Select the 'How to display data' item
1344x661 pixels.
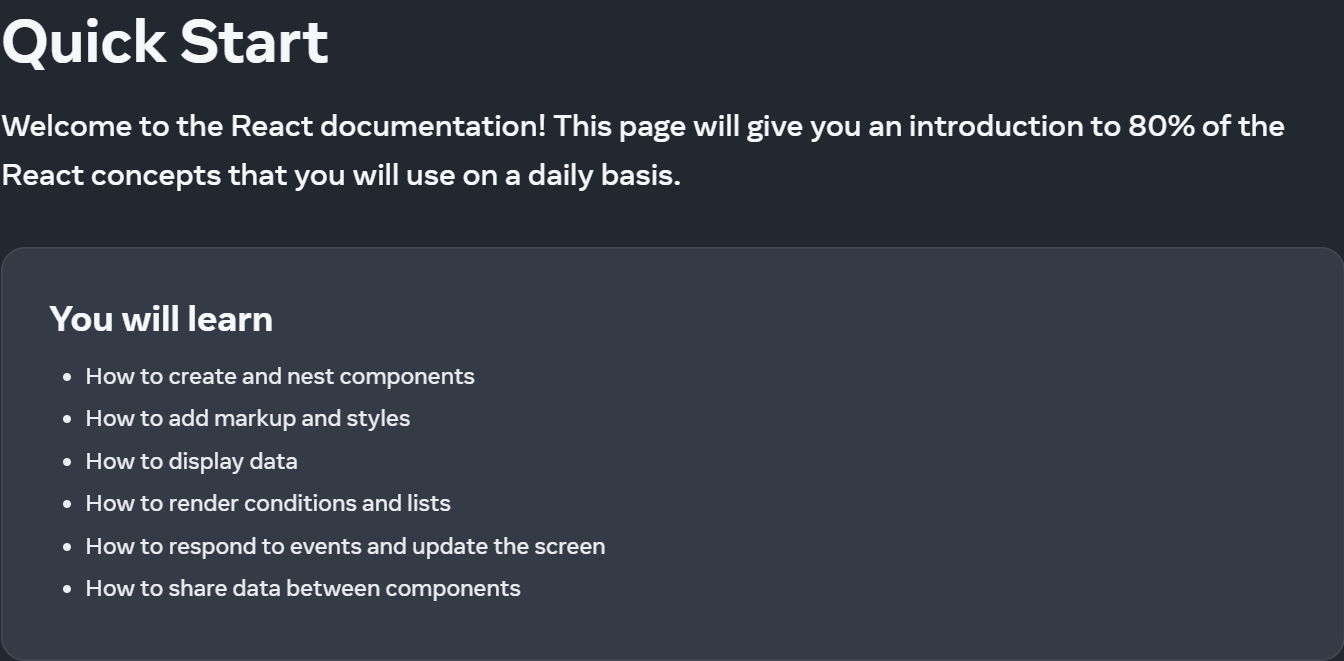coord(192,461)
